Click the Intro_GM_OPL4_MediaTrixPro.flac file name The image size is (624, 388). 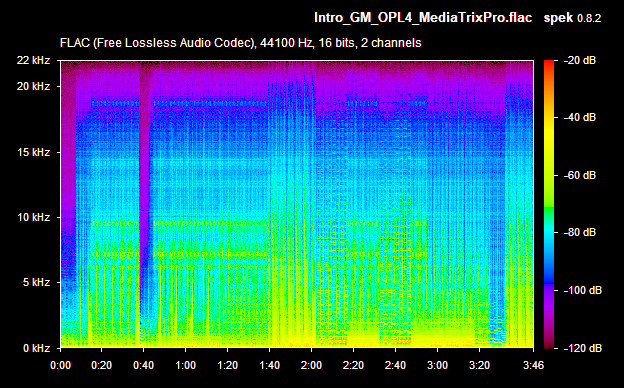click(423, 18)
